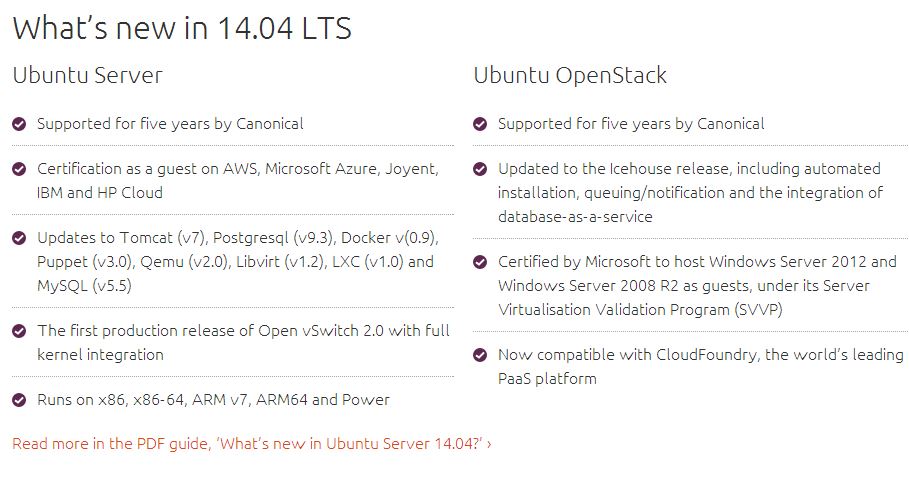Click checkmark icon next to Icehouse release item
Screen dimensions: 909x491
coord(480,169)
